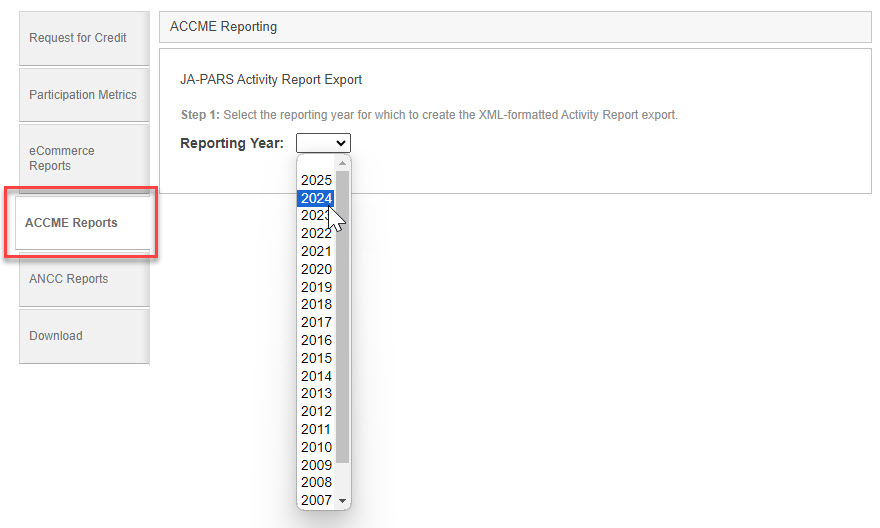880x528 pixels.
Task: Click the year list scrollbar thumb
Action: (342, 317)
